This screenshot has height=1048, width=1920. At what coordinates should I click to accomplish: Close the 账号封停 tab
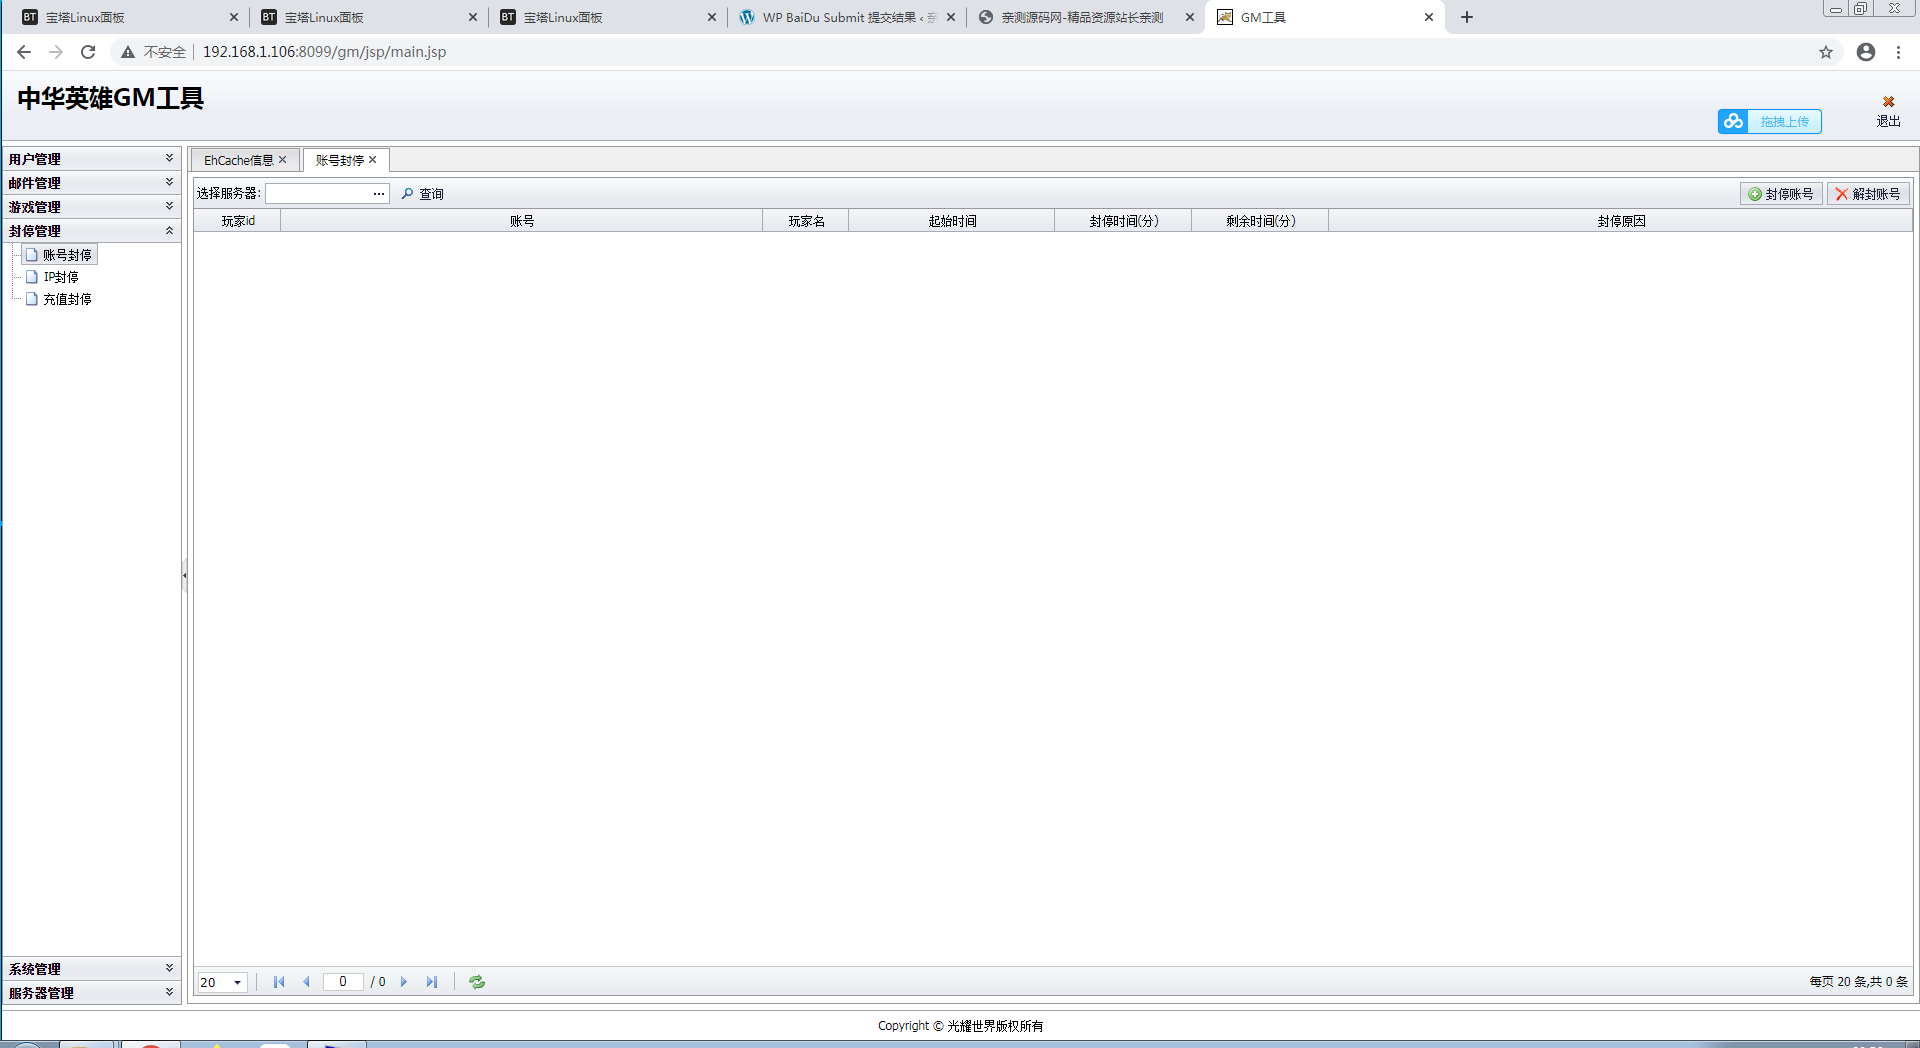click(373, 160)
